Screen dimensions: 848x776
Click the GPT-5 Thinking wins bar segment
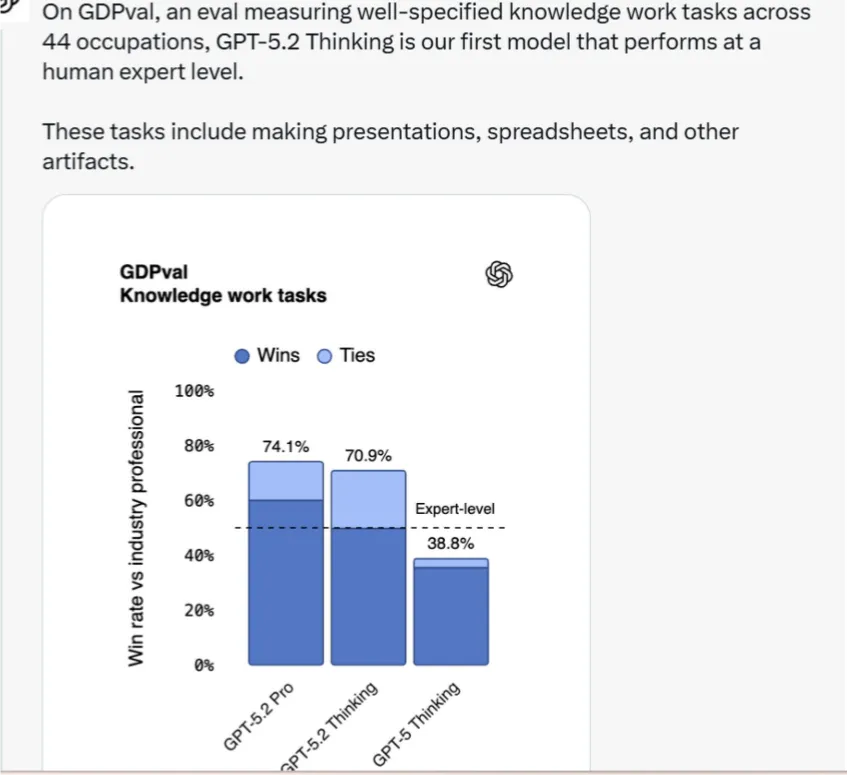coord(451,616)
